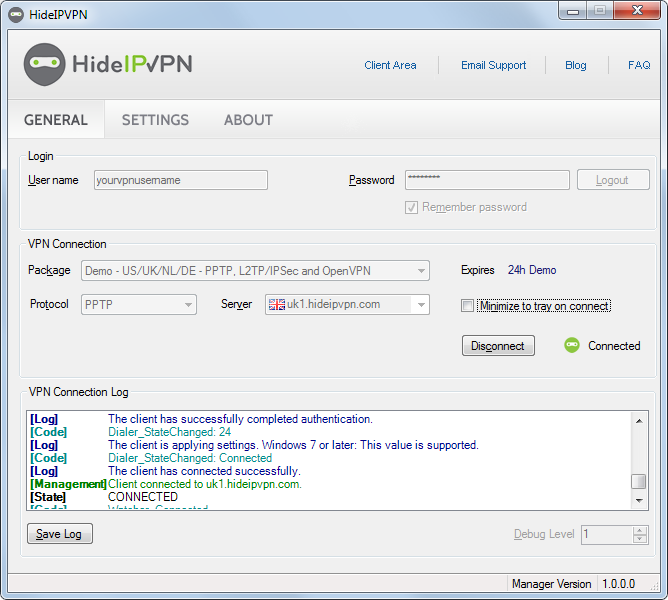The height and width of the screenshot is (600, 668).
Task: Click the status bar resize grip
Action: point(654,586)
